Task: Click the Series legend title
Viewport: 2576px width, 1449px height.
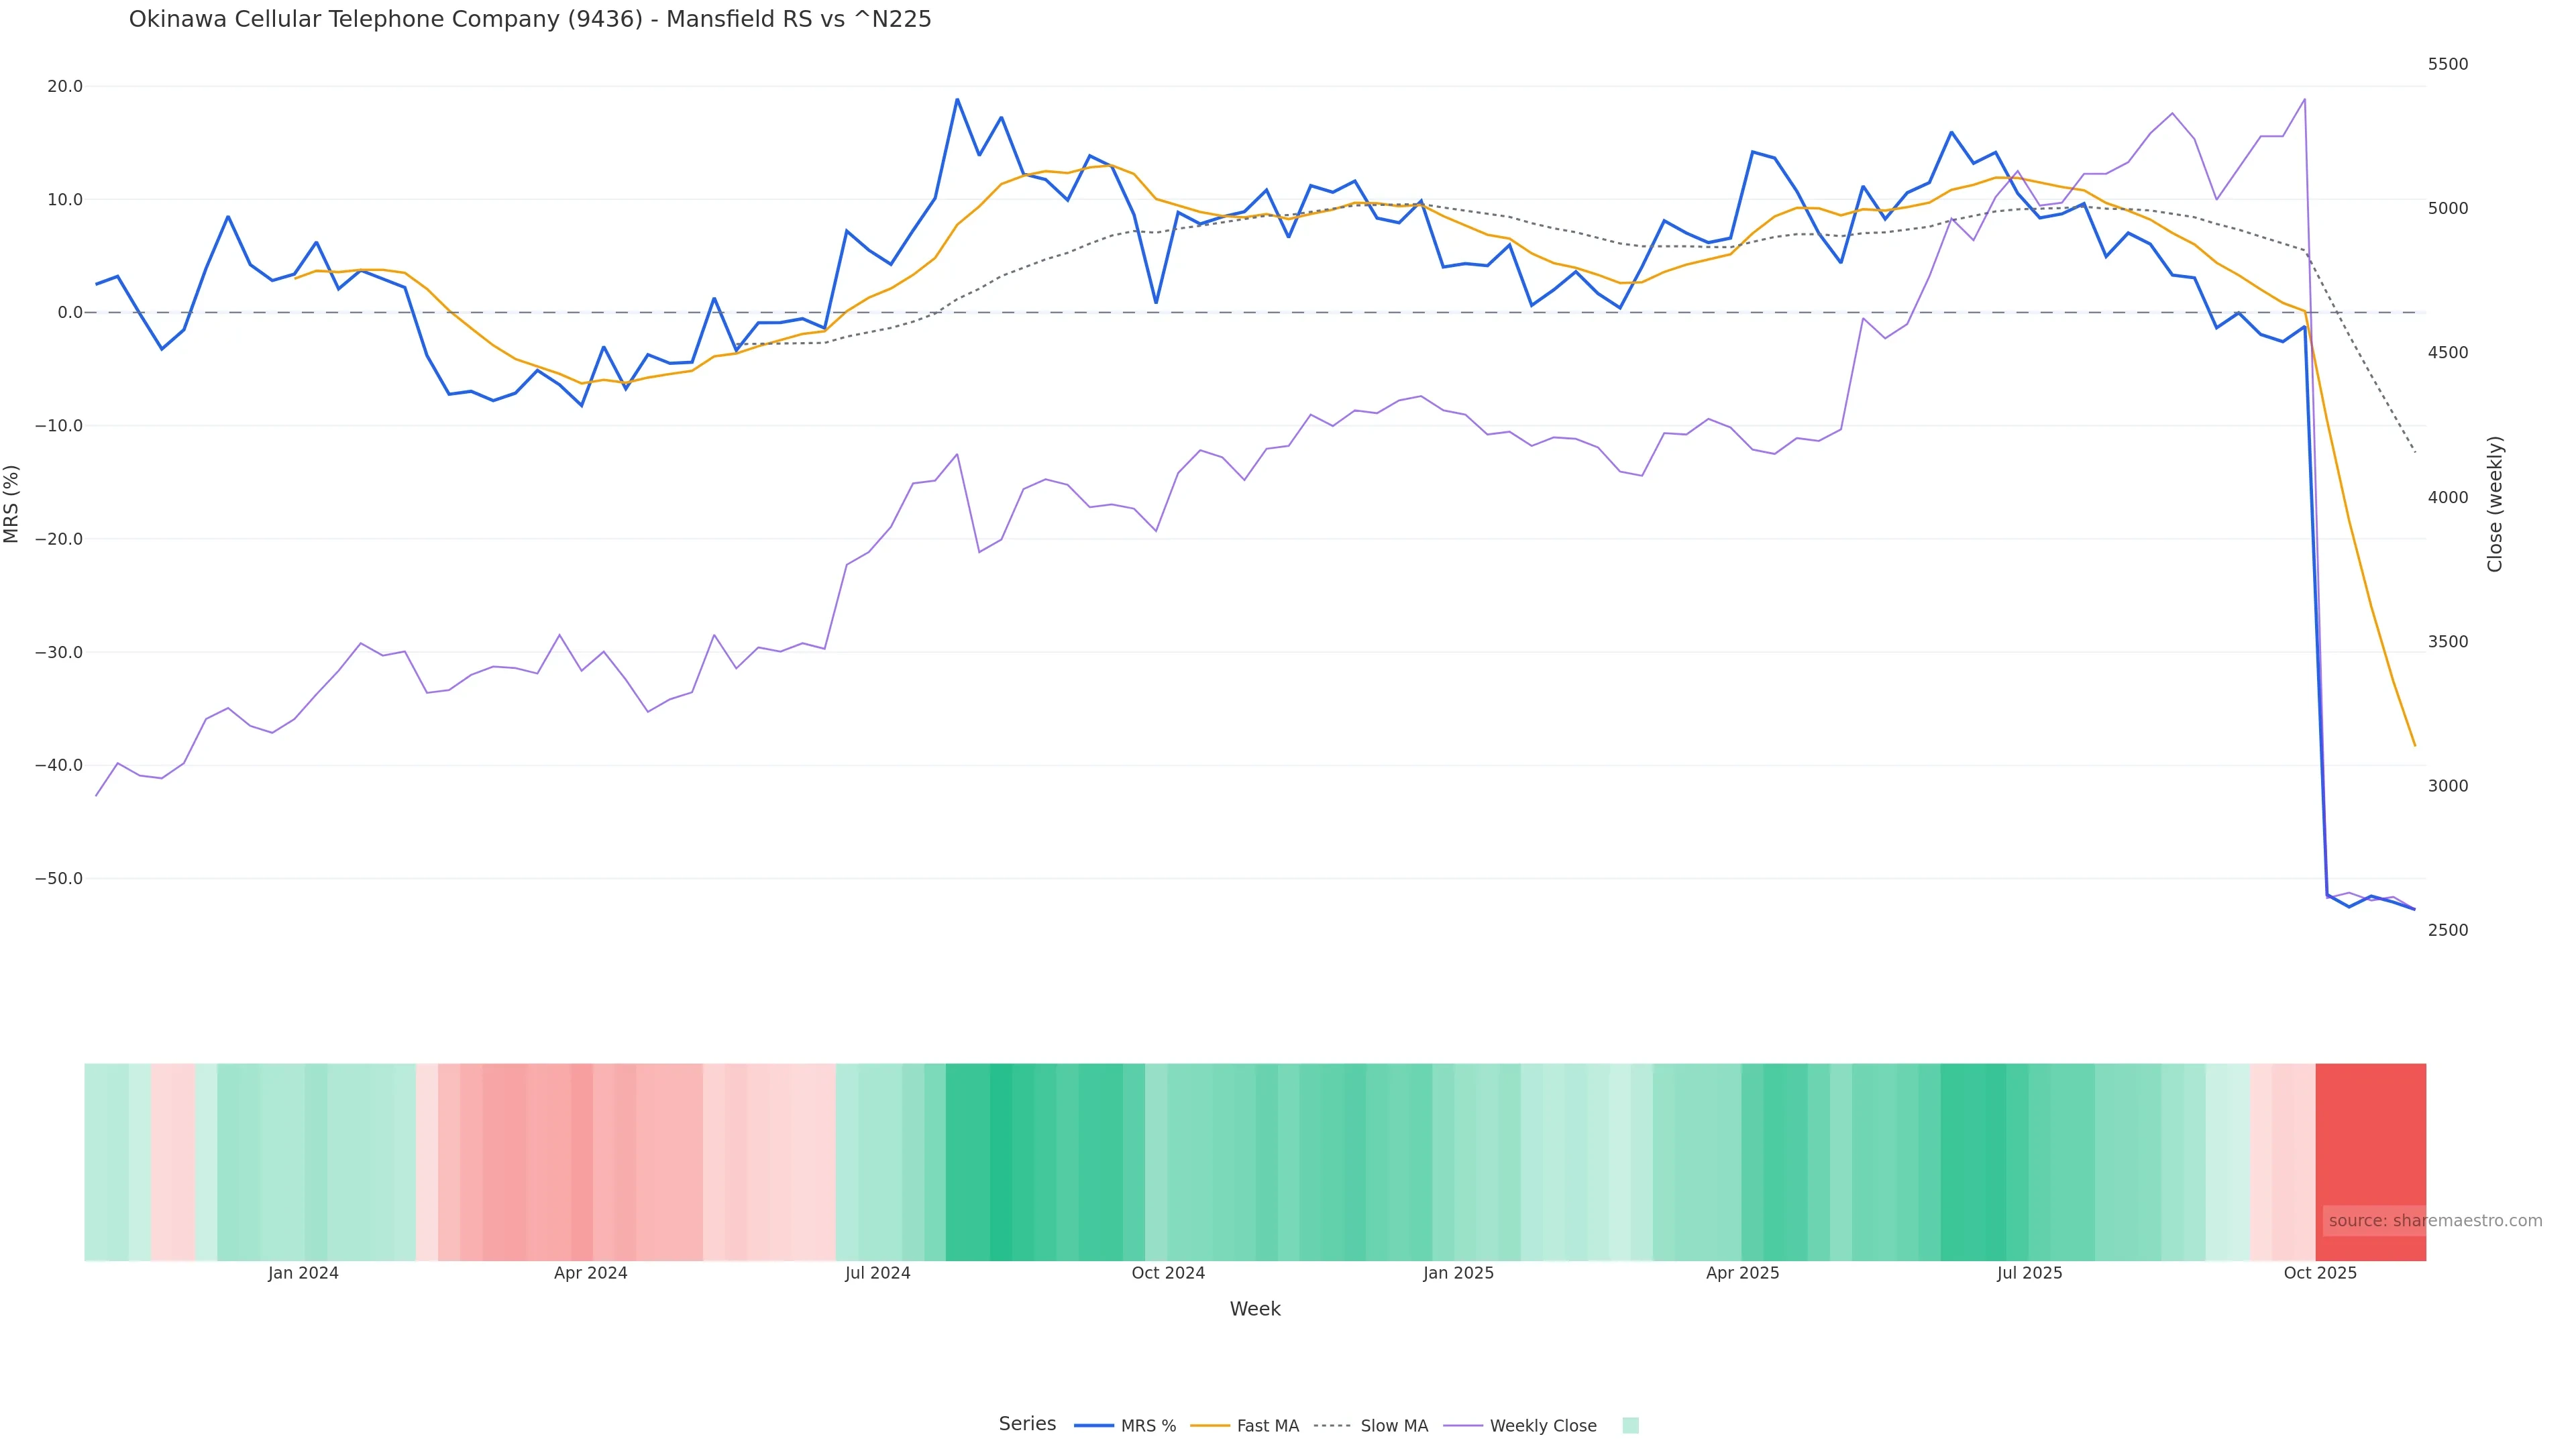Action: coord(1027,1423)
